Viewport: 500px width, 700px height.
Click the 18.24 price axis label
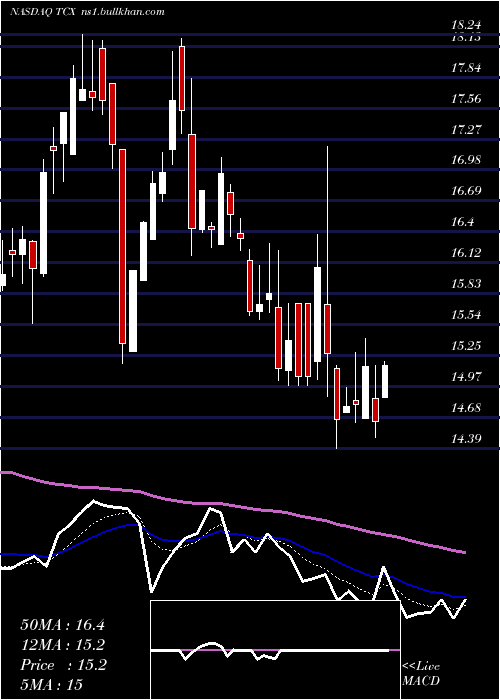[x=465, y=25]
